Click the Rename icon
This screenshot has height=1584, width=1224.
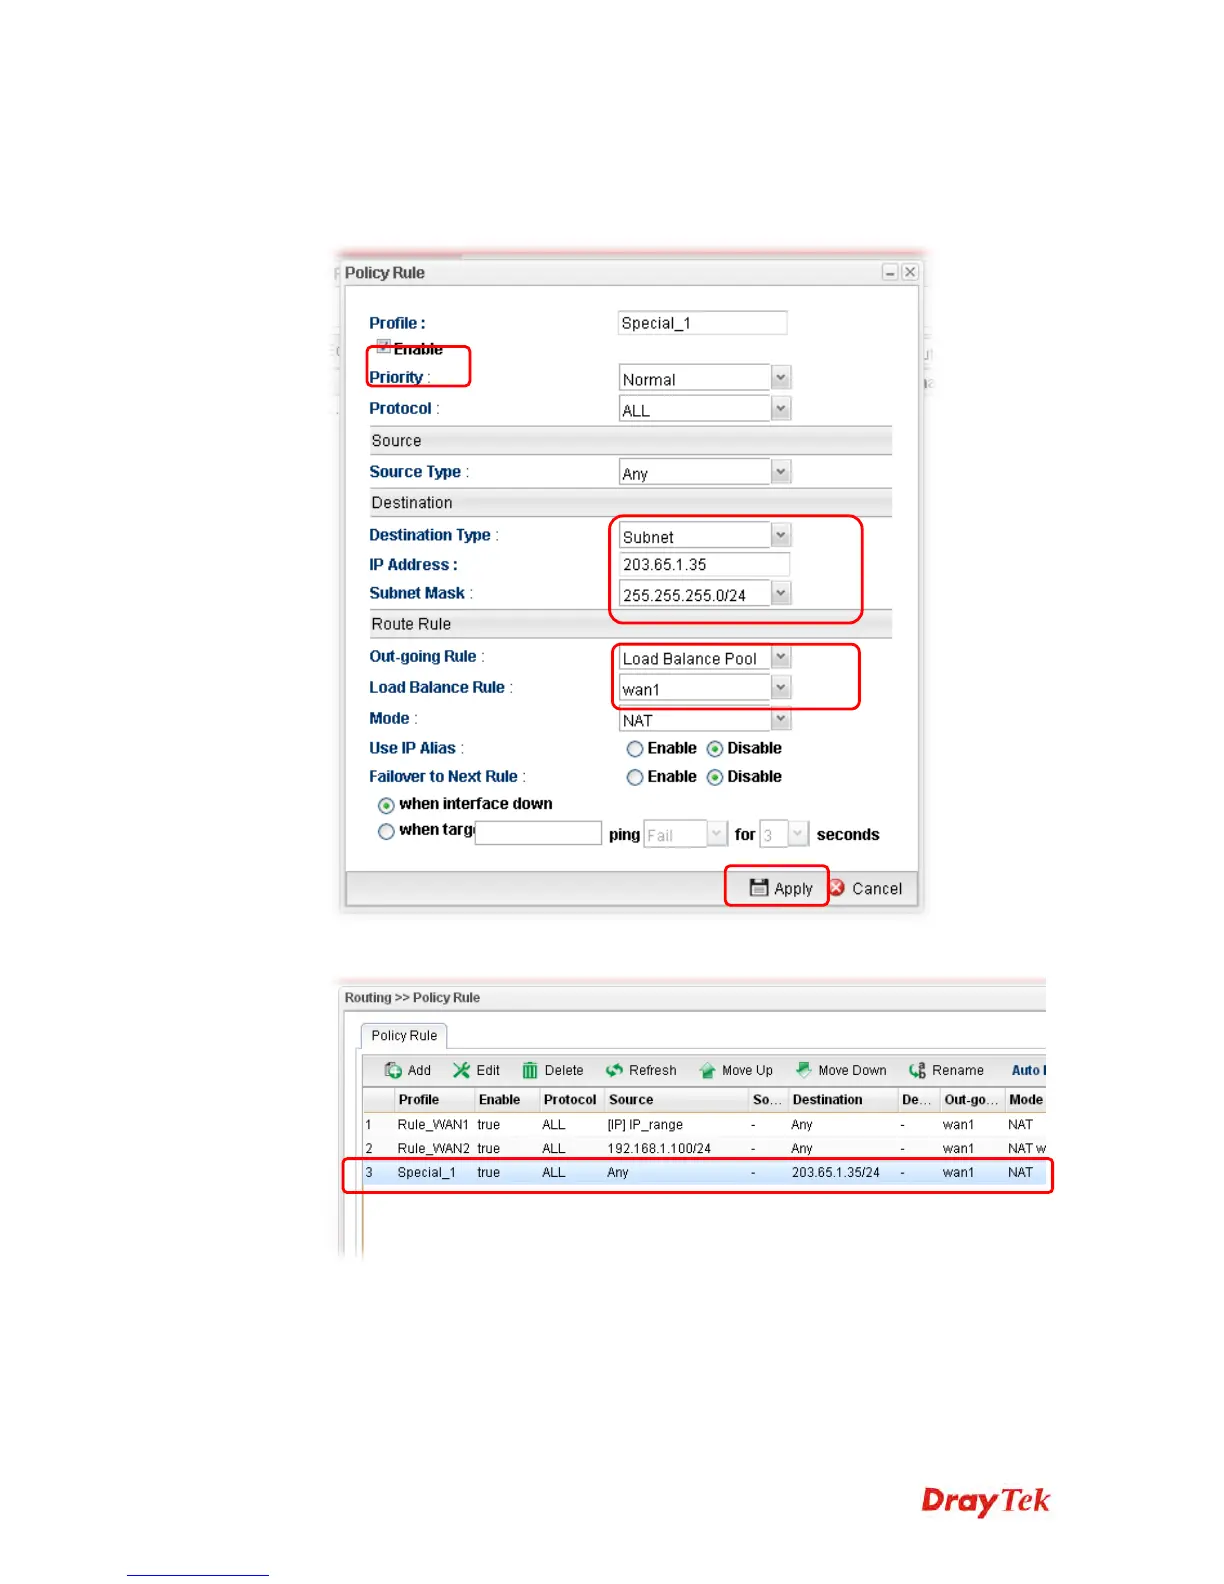[x=917, y=1070]
